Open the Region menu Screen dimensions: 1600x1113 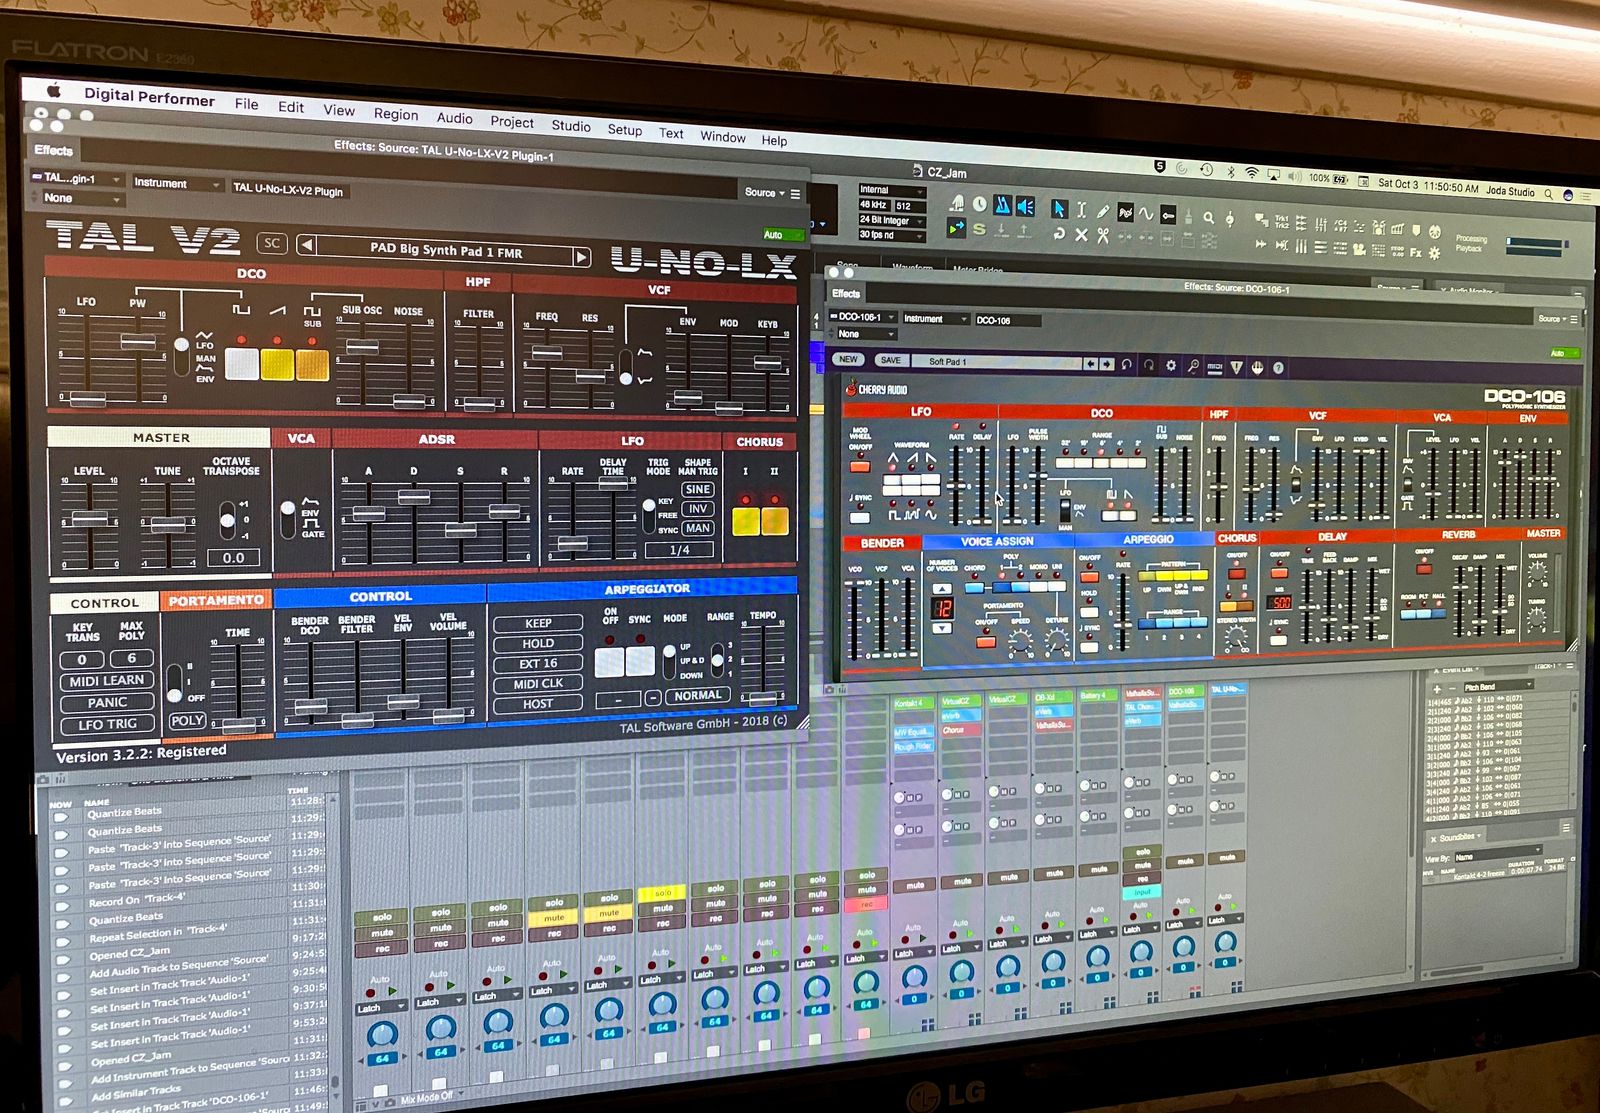click(396, 114)
